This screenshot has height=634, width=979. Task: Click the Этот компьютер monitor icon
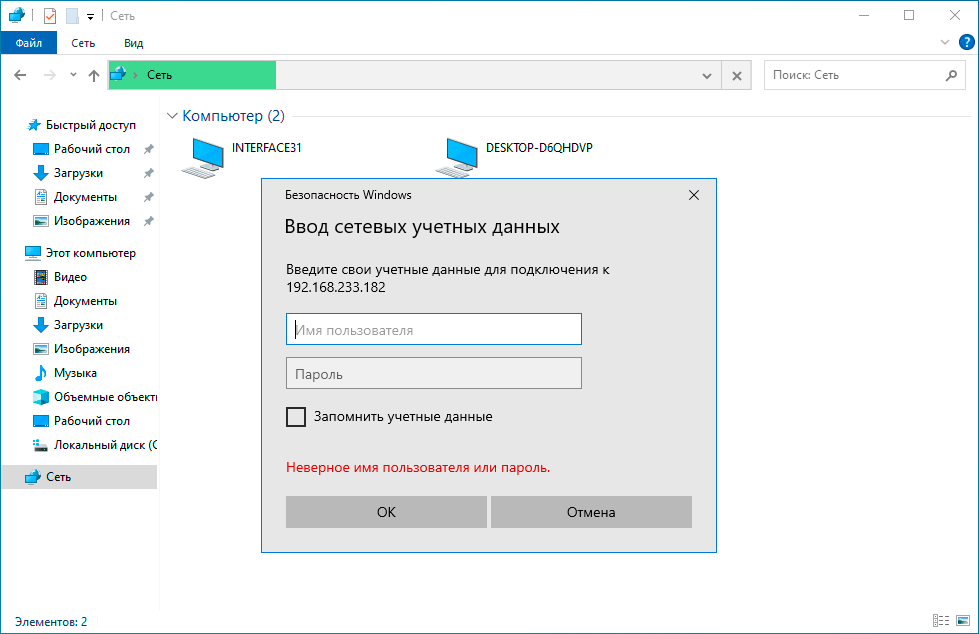point(32,253)
